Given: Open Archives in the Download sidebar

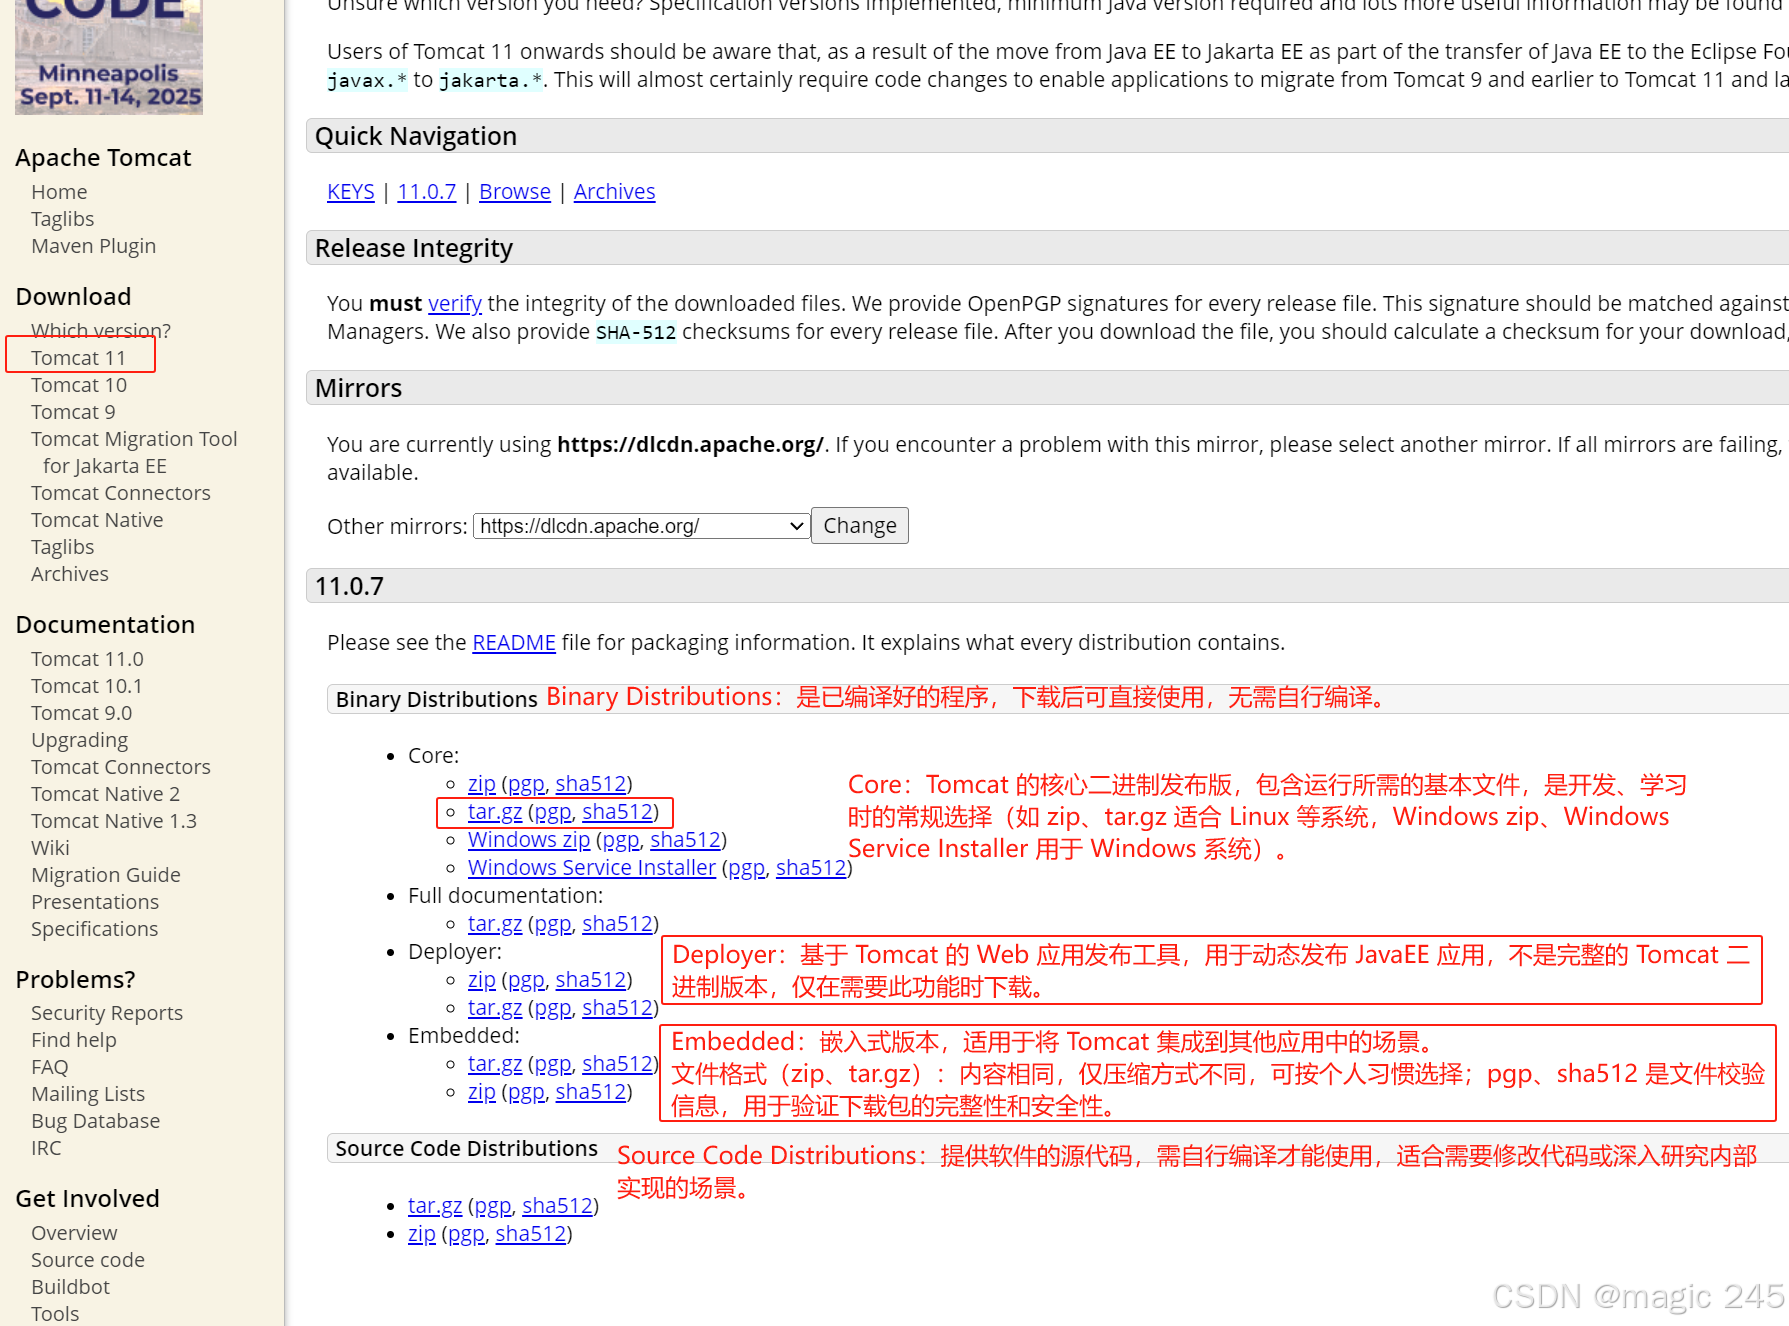Looking at the screenshot, I should tap(70, 574).
